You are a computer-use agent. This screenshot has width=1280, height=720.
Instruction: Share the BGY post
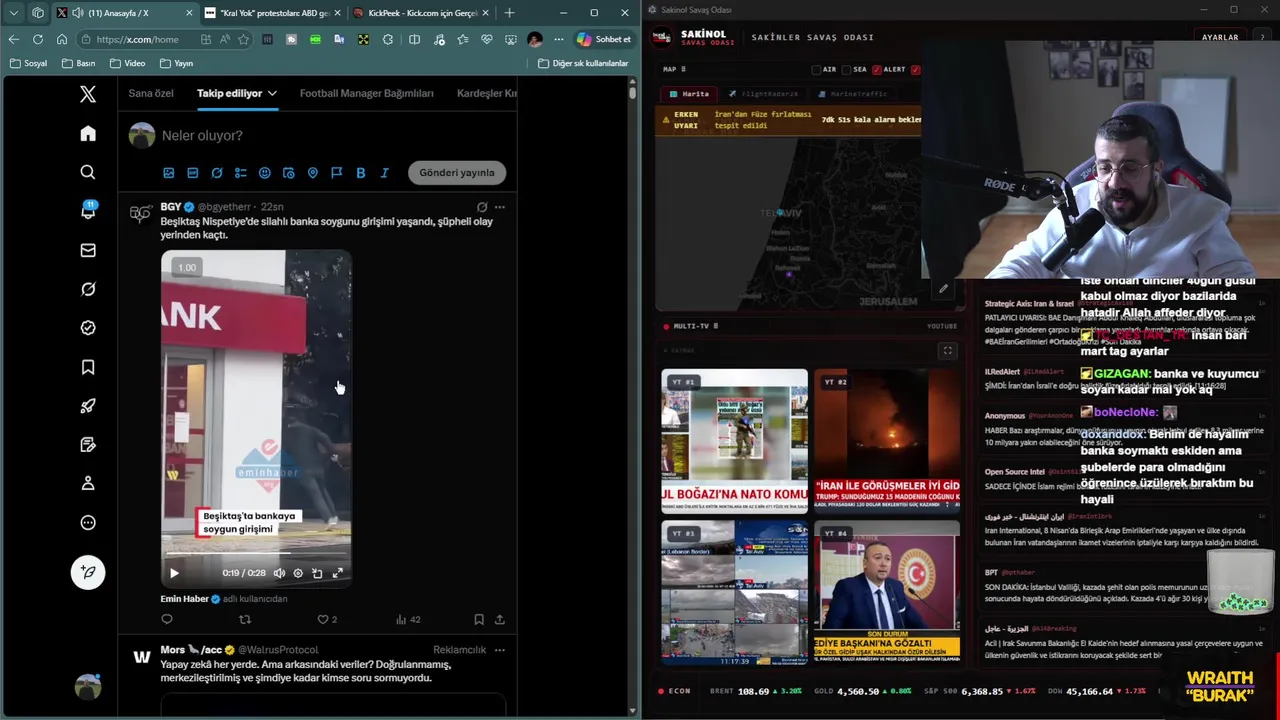(x=500, y=619)
